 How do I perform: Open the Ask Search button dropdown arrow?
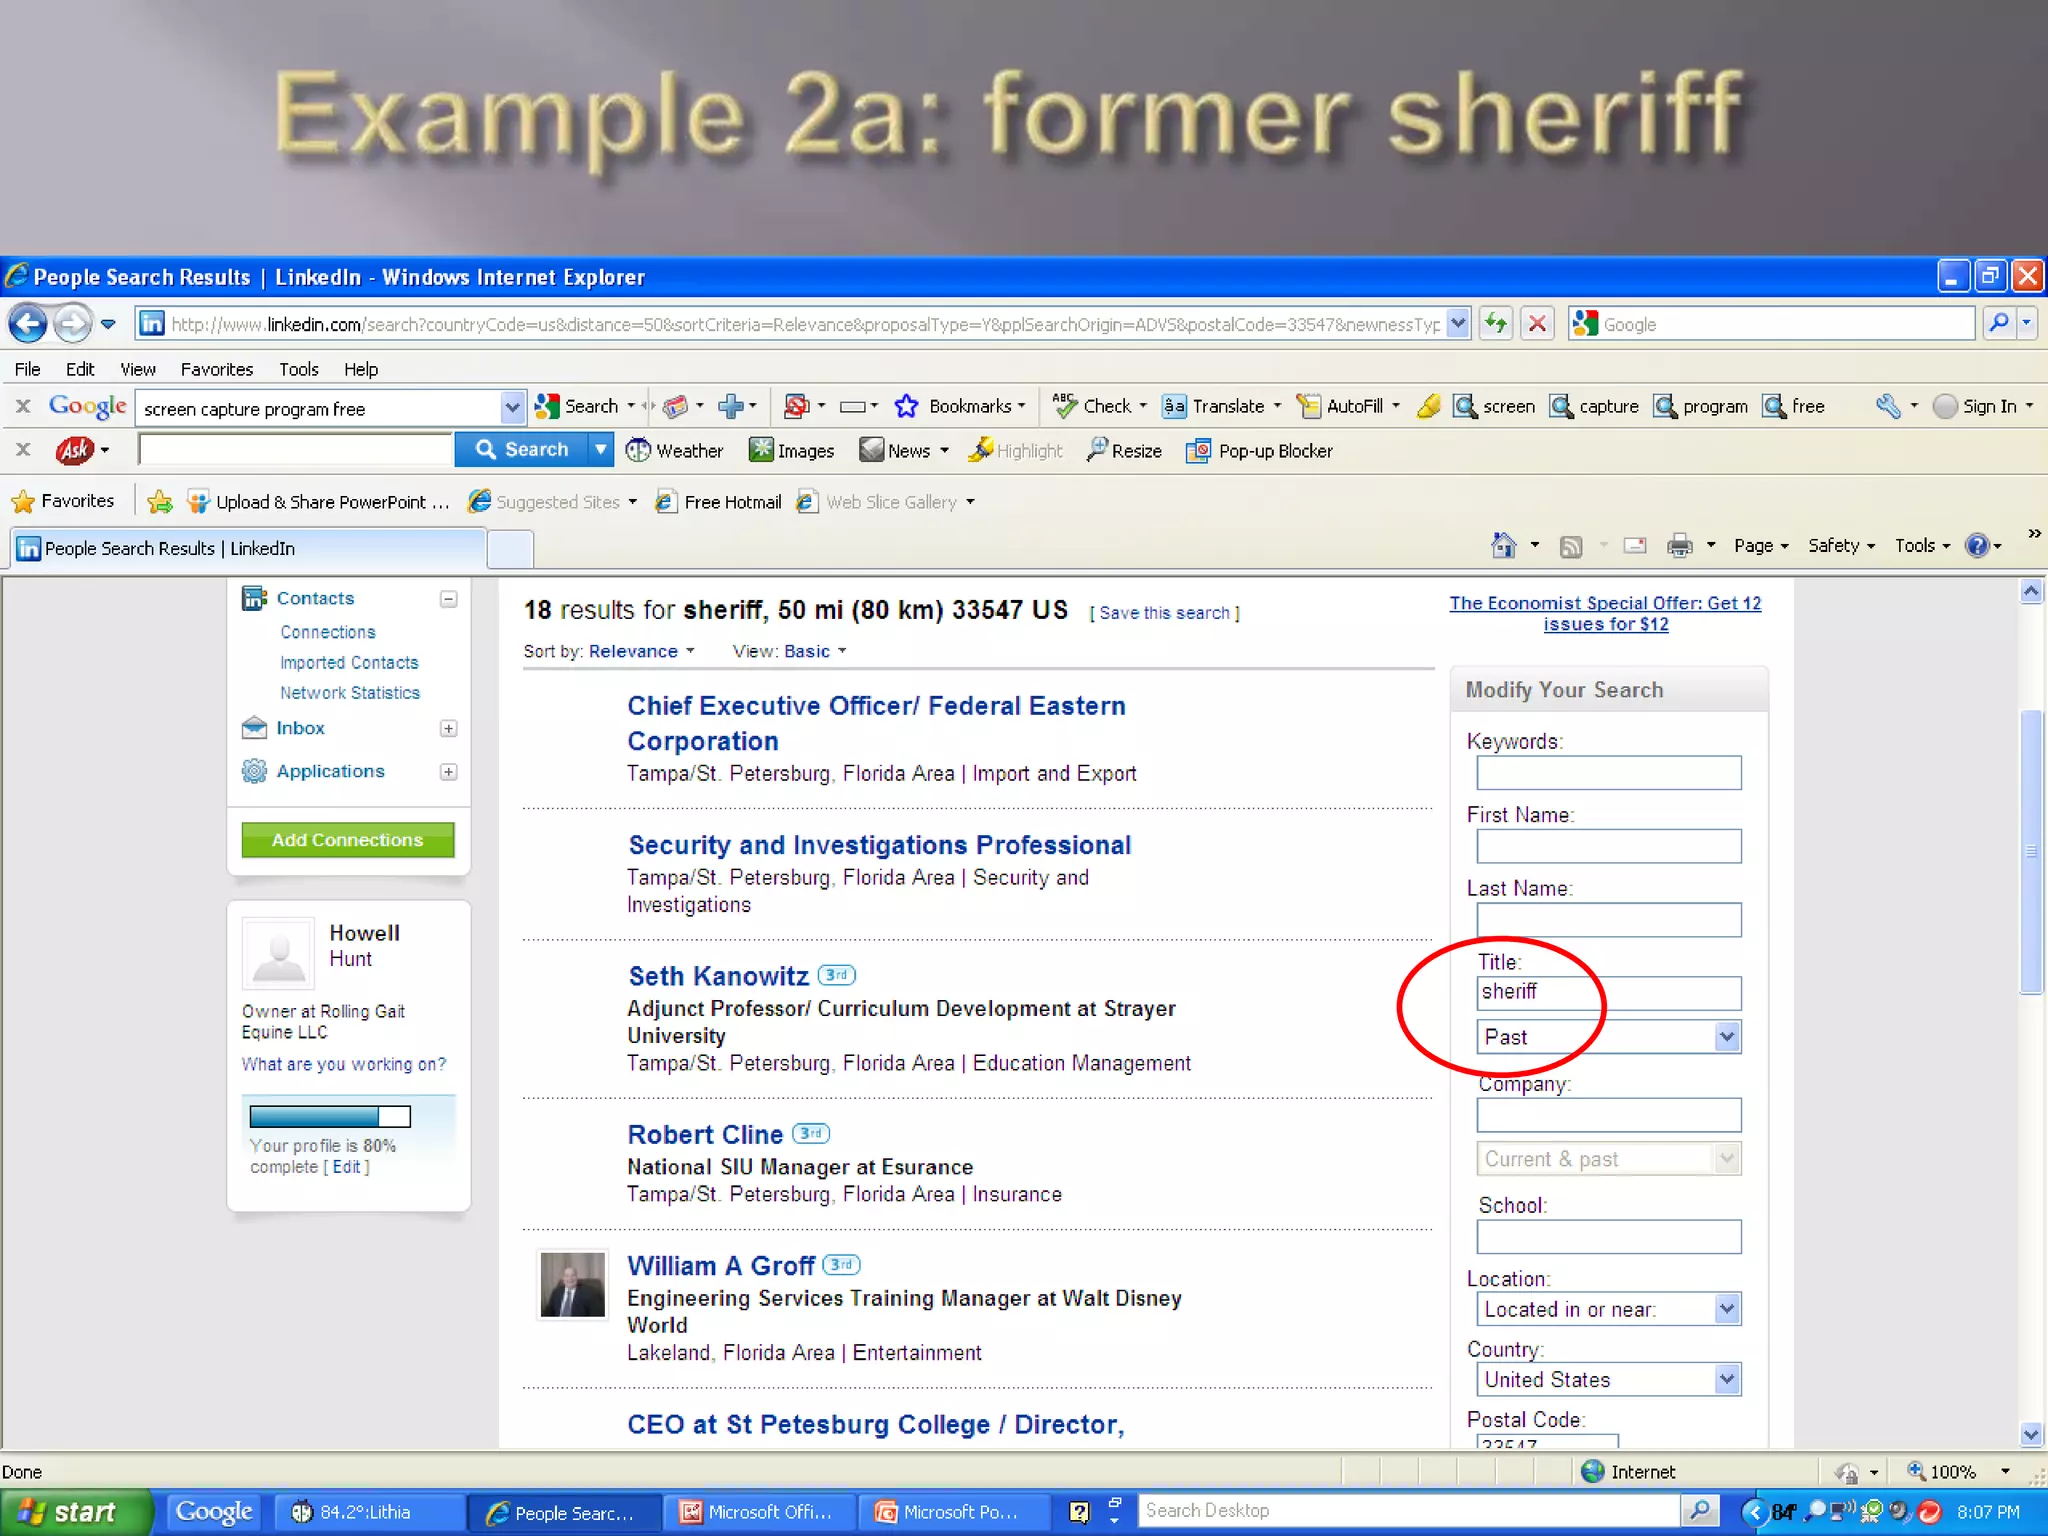point(600,450)
